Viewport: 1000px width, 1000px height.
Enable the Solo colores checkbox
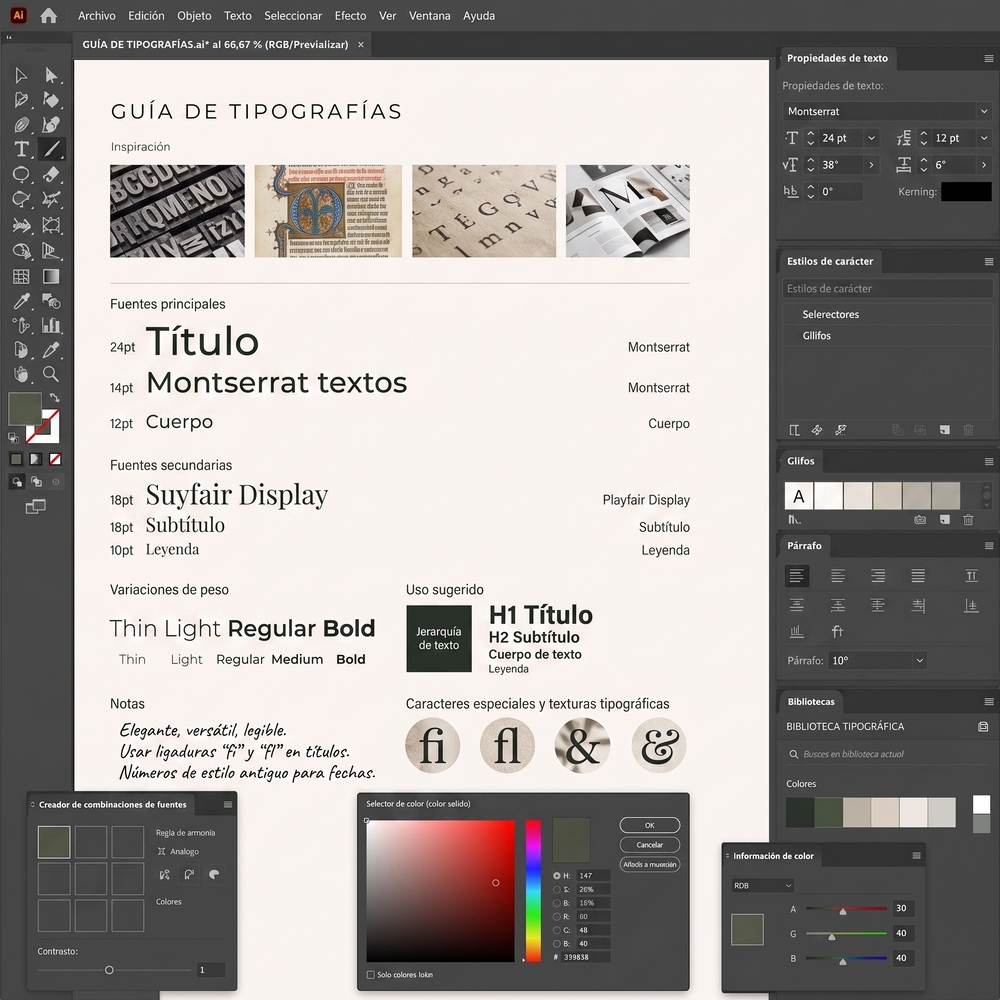[x=371, y=974]
